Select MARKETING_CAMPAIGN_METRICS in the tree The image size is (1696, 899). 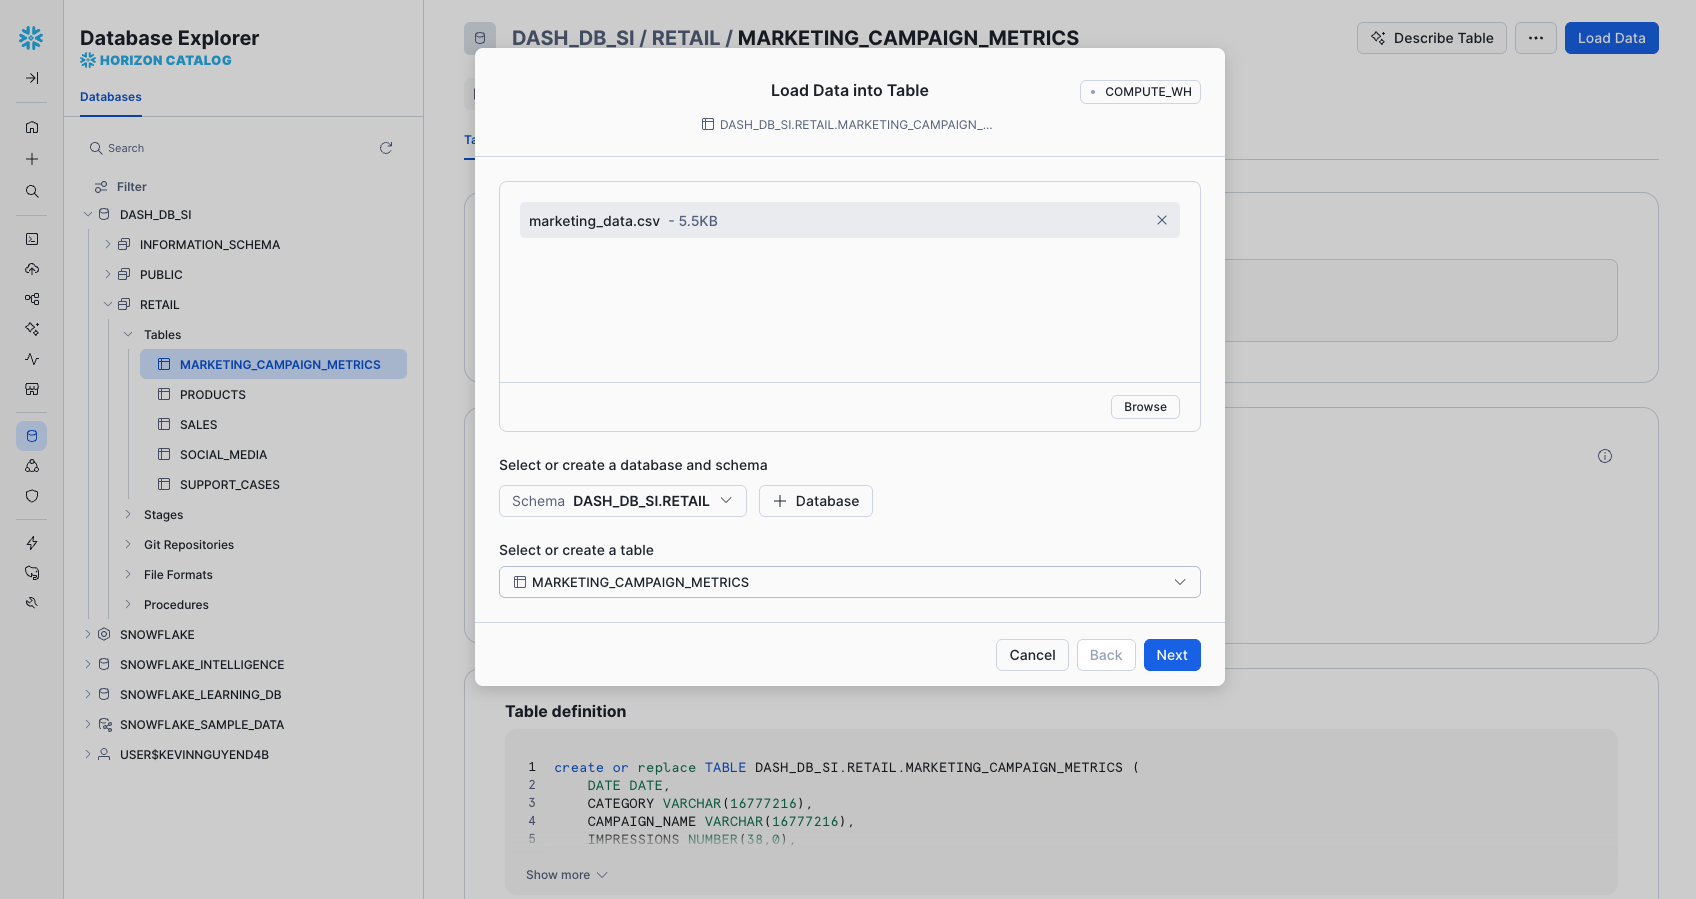273,364
